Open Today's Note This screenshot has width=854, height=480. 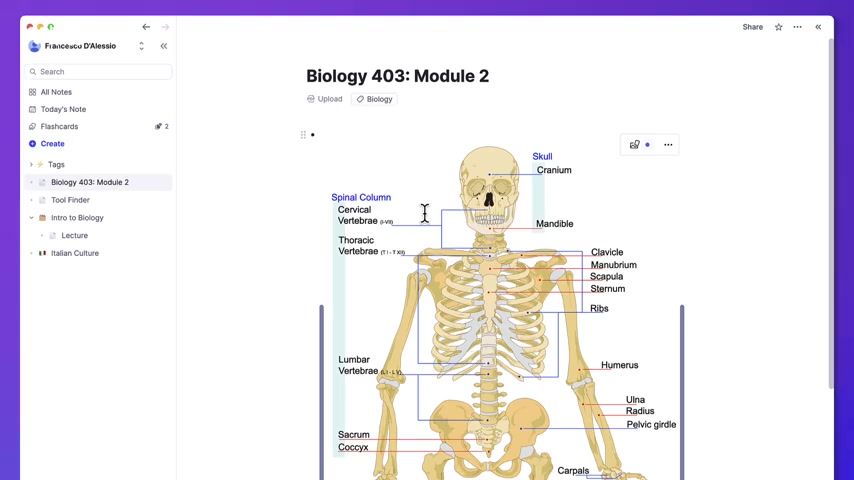(x=62, y=109)
